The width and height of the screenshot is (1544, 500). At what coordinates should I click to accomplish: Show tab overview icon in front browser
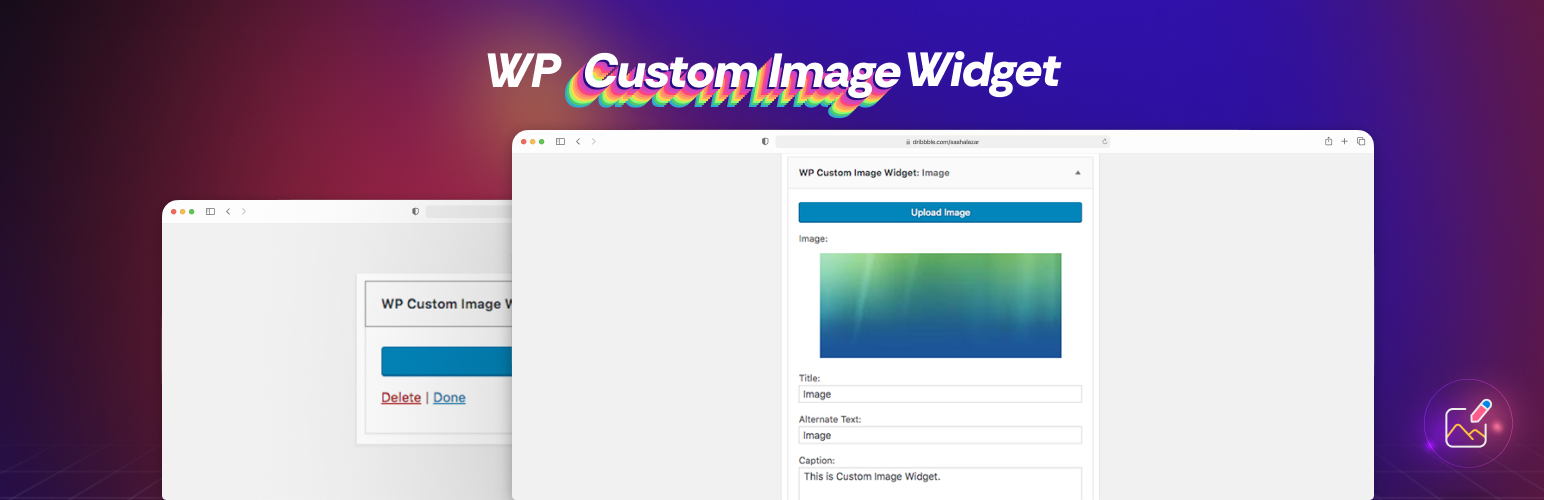click(x=1361, y=142)
